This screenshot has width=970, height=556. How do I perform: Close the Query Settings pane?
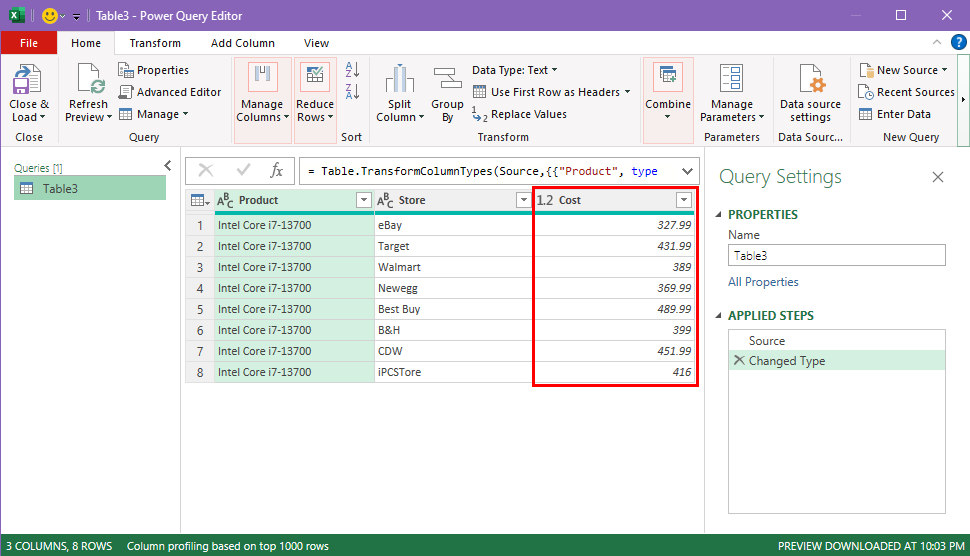pyautogui.click(x=938, y=177)
